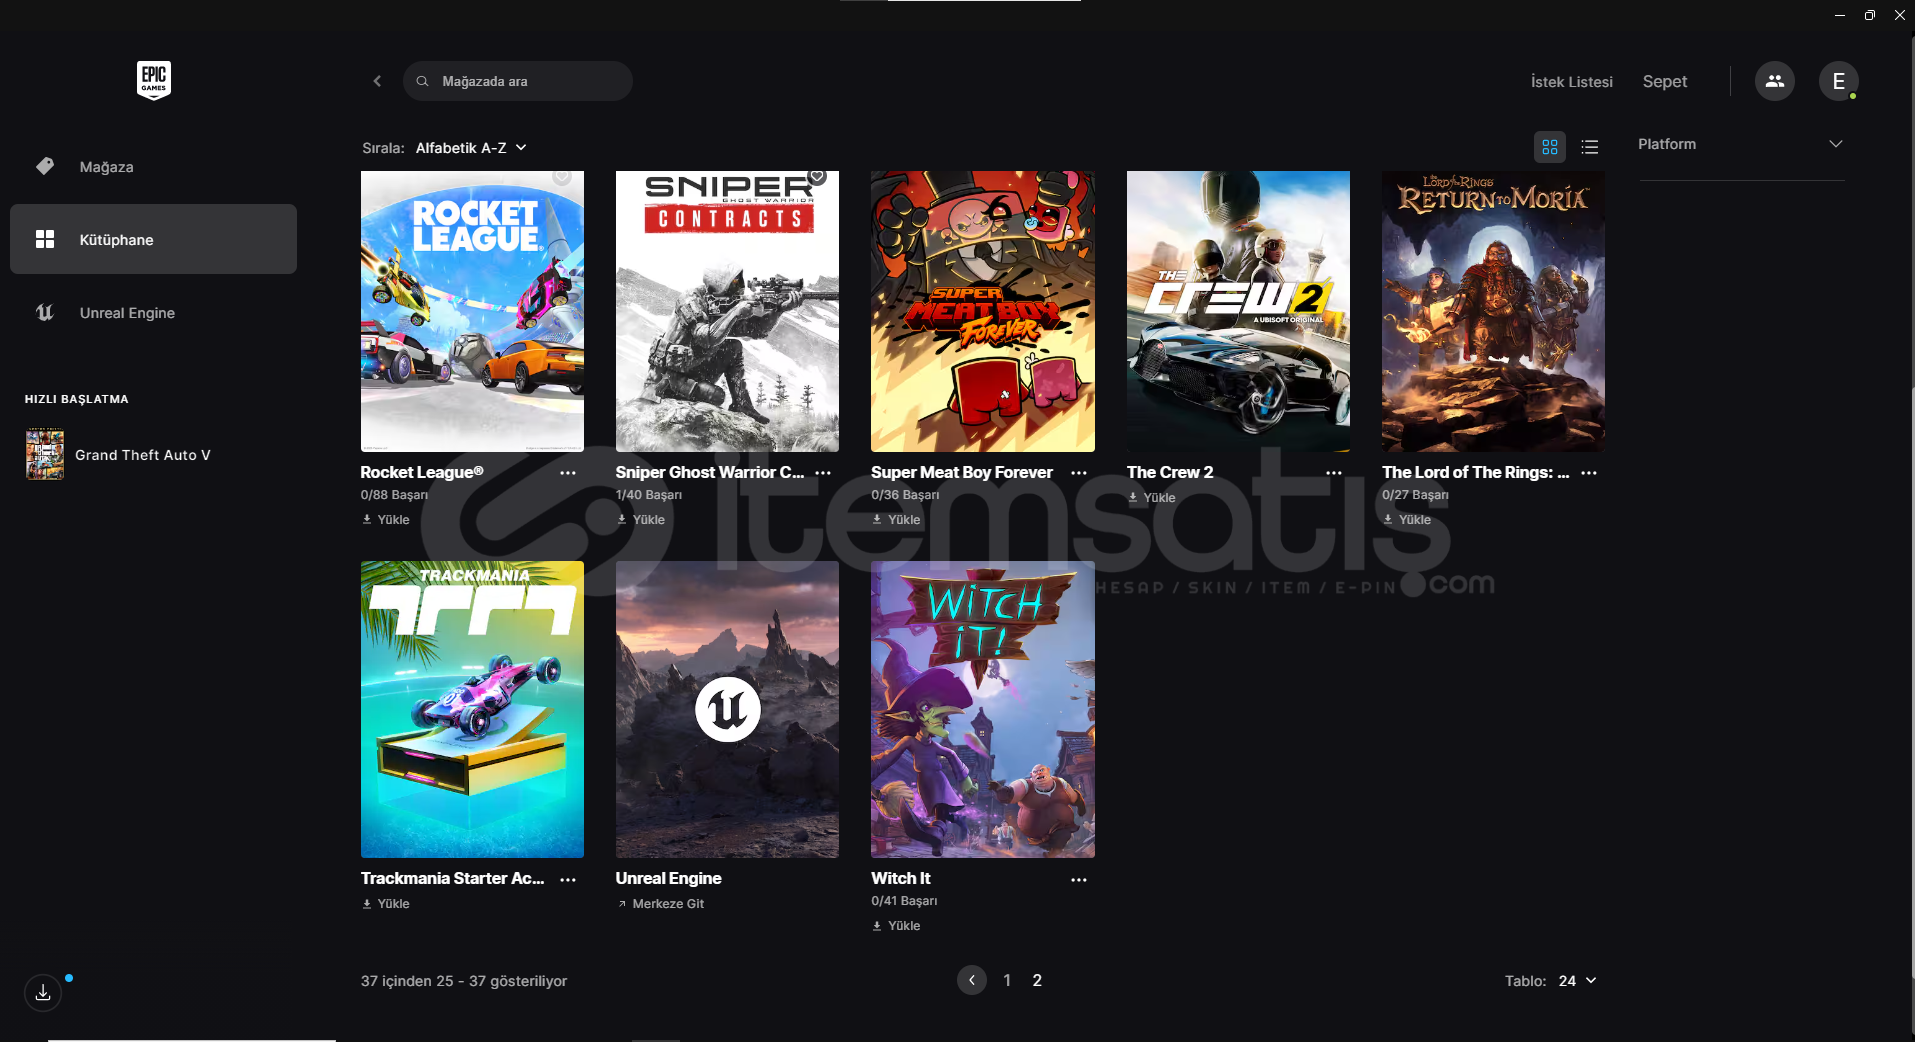Install Sniper Ghost Warrior Contracts via Yükle
Screen dimensions: 1915x1042
click(641, 519)
